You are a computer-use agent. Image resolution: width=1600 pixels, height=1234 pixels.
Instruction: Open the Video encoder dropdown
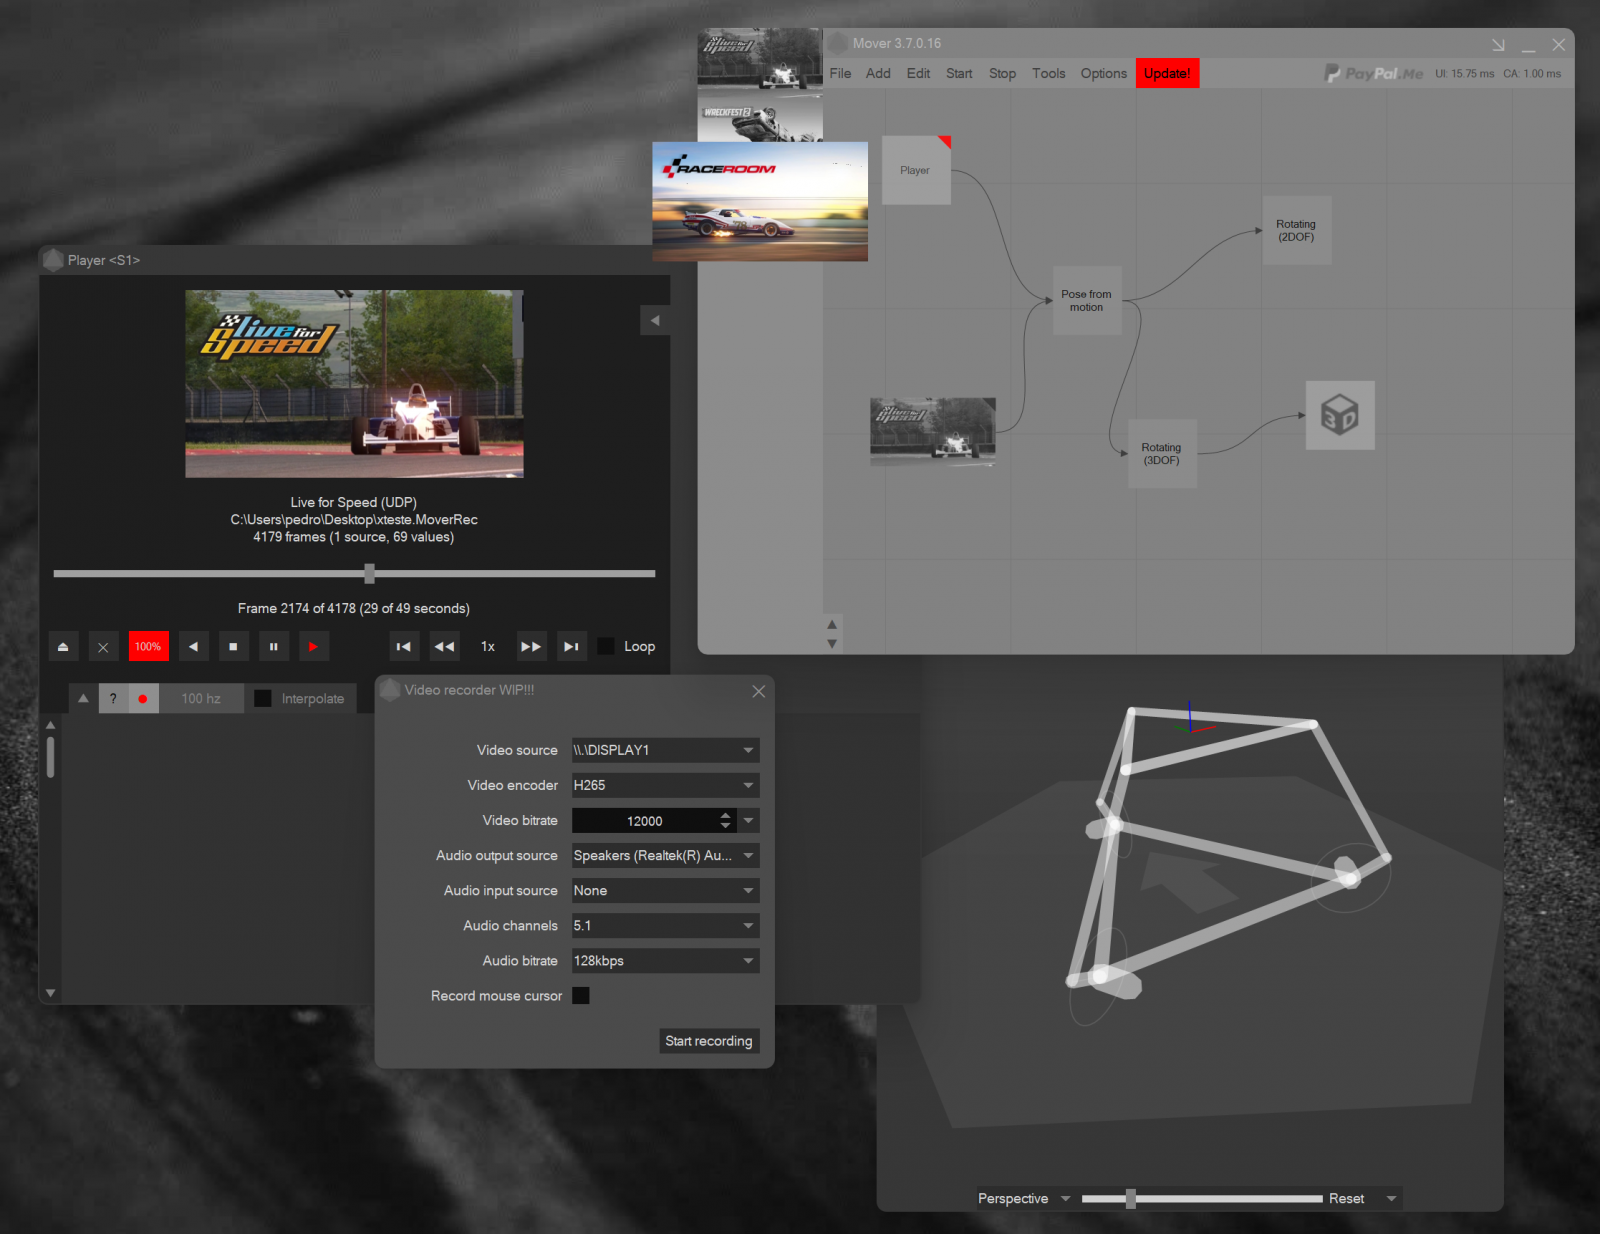665,785
